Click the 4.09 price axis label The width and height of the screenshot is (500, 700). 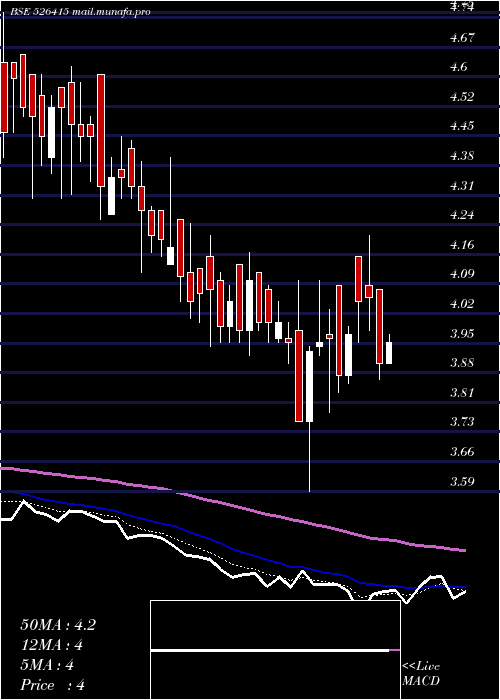464,274
